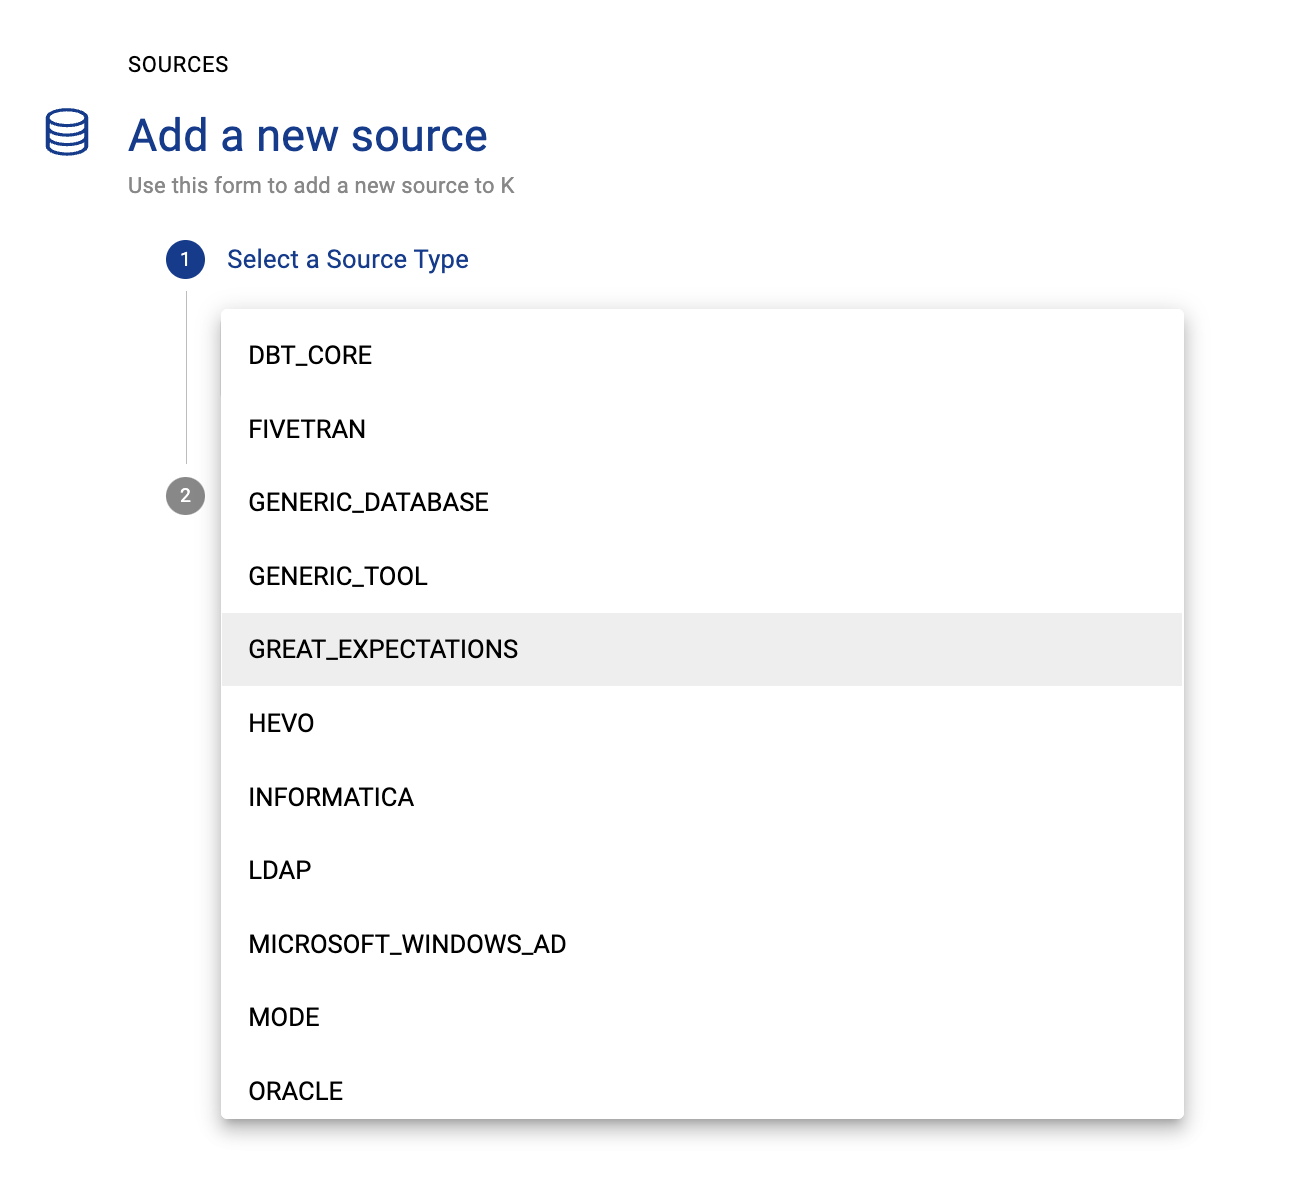Choose the highlighted GREAT_EXPECTATIONS option
1314x1190 pixels.
383,650
